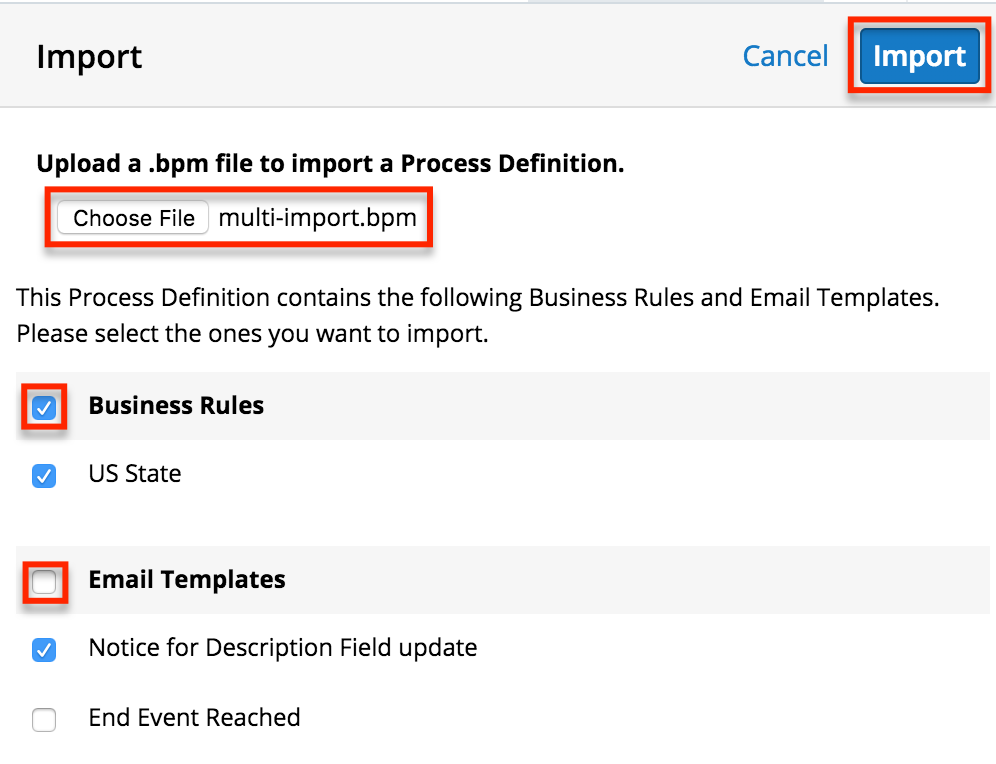Click the Please select the ones line
Viewport: 996px width, 764px height.
[x=252, y=333]
